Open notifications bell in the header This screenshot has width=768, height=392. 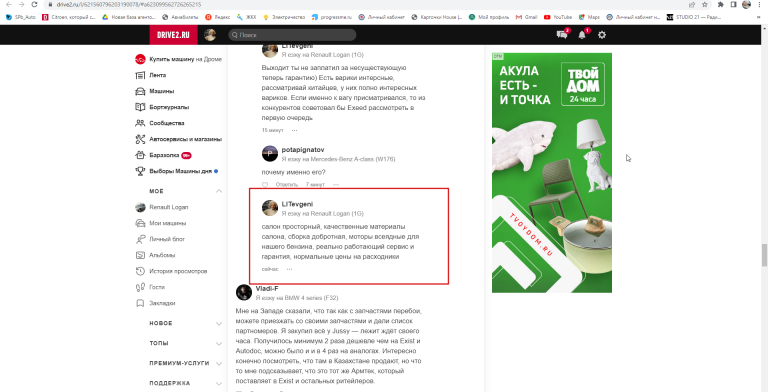[582, 35]
